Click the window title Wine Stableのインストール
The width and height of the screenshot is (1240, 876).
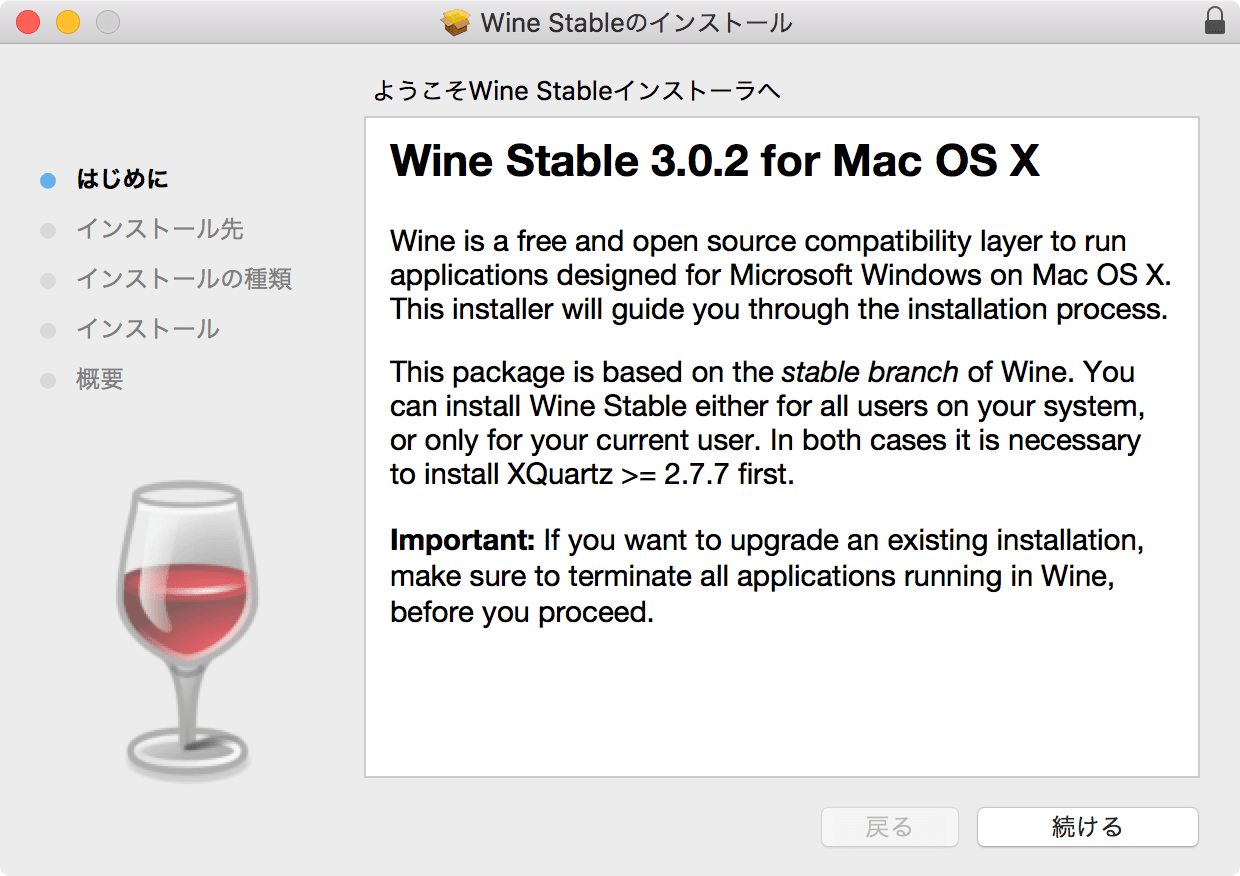tap(637, 22)
